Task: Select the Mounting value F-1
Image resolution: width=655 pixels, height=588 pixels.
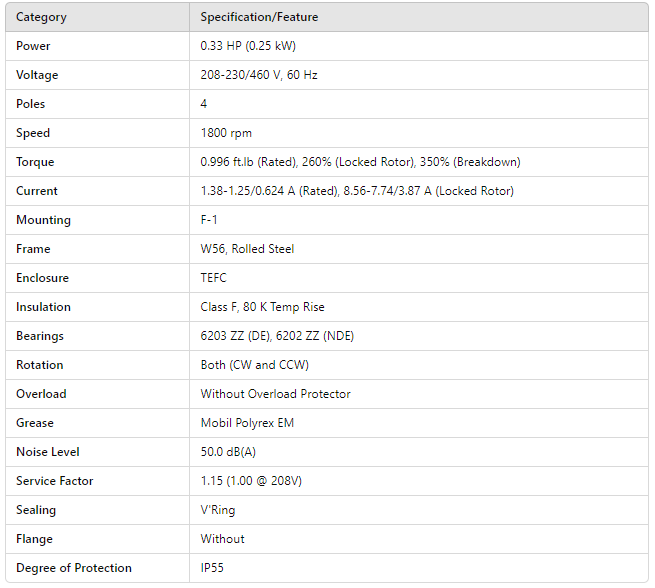Action: pyautogui.click(x=211, y=220)
